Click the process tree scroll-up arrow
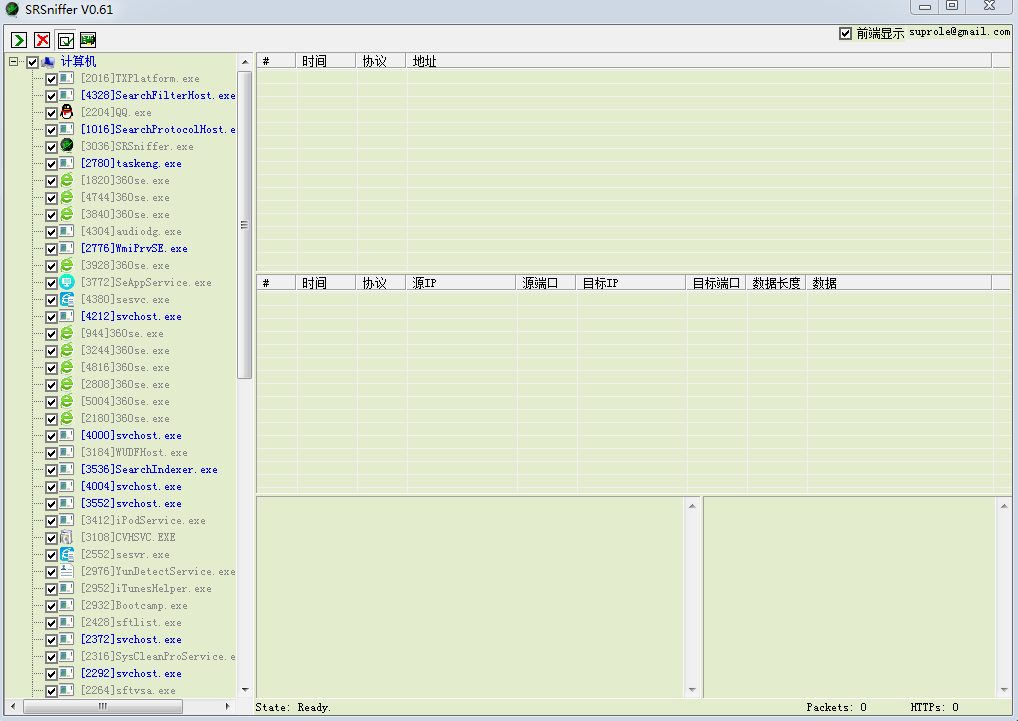1018x721 pixels. (x=245, y=62)
